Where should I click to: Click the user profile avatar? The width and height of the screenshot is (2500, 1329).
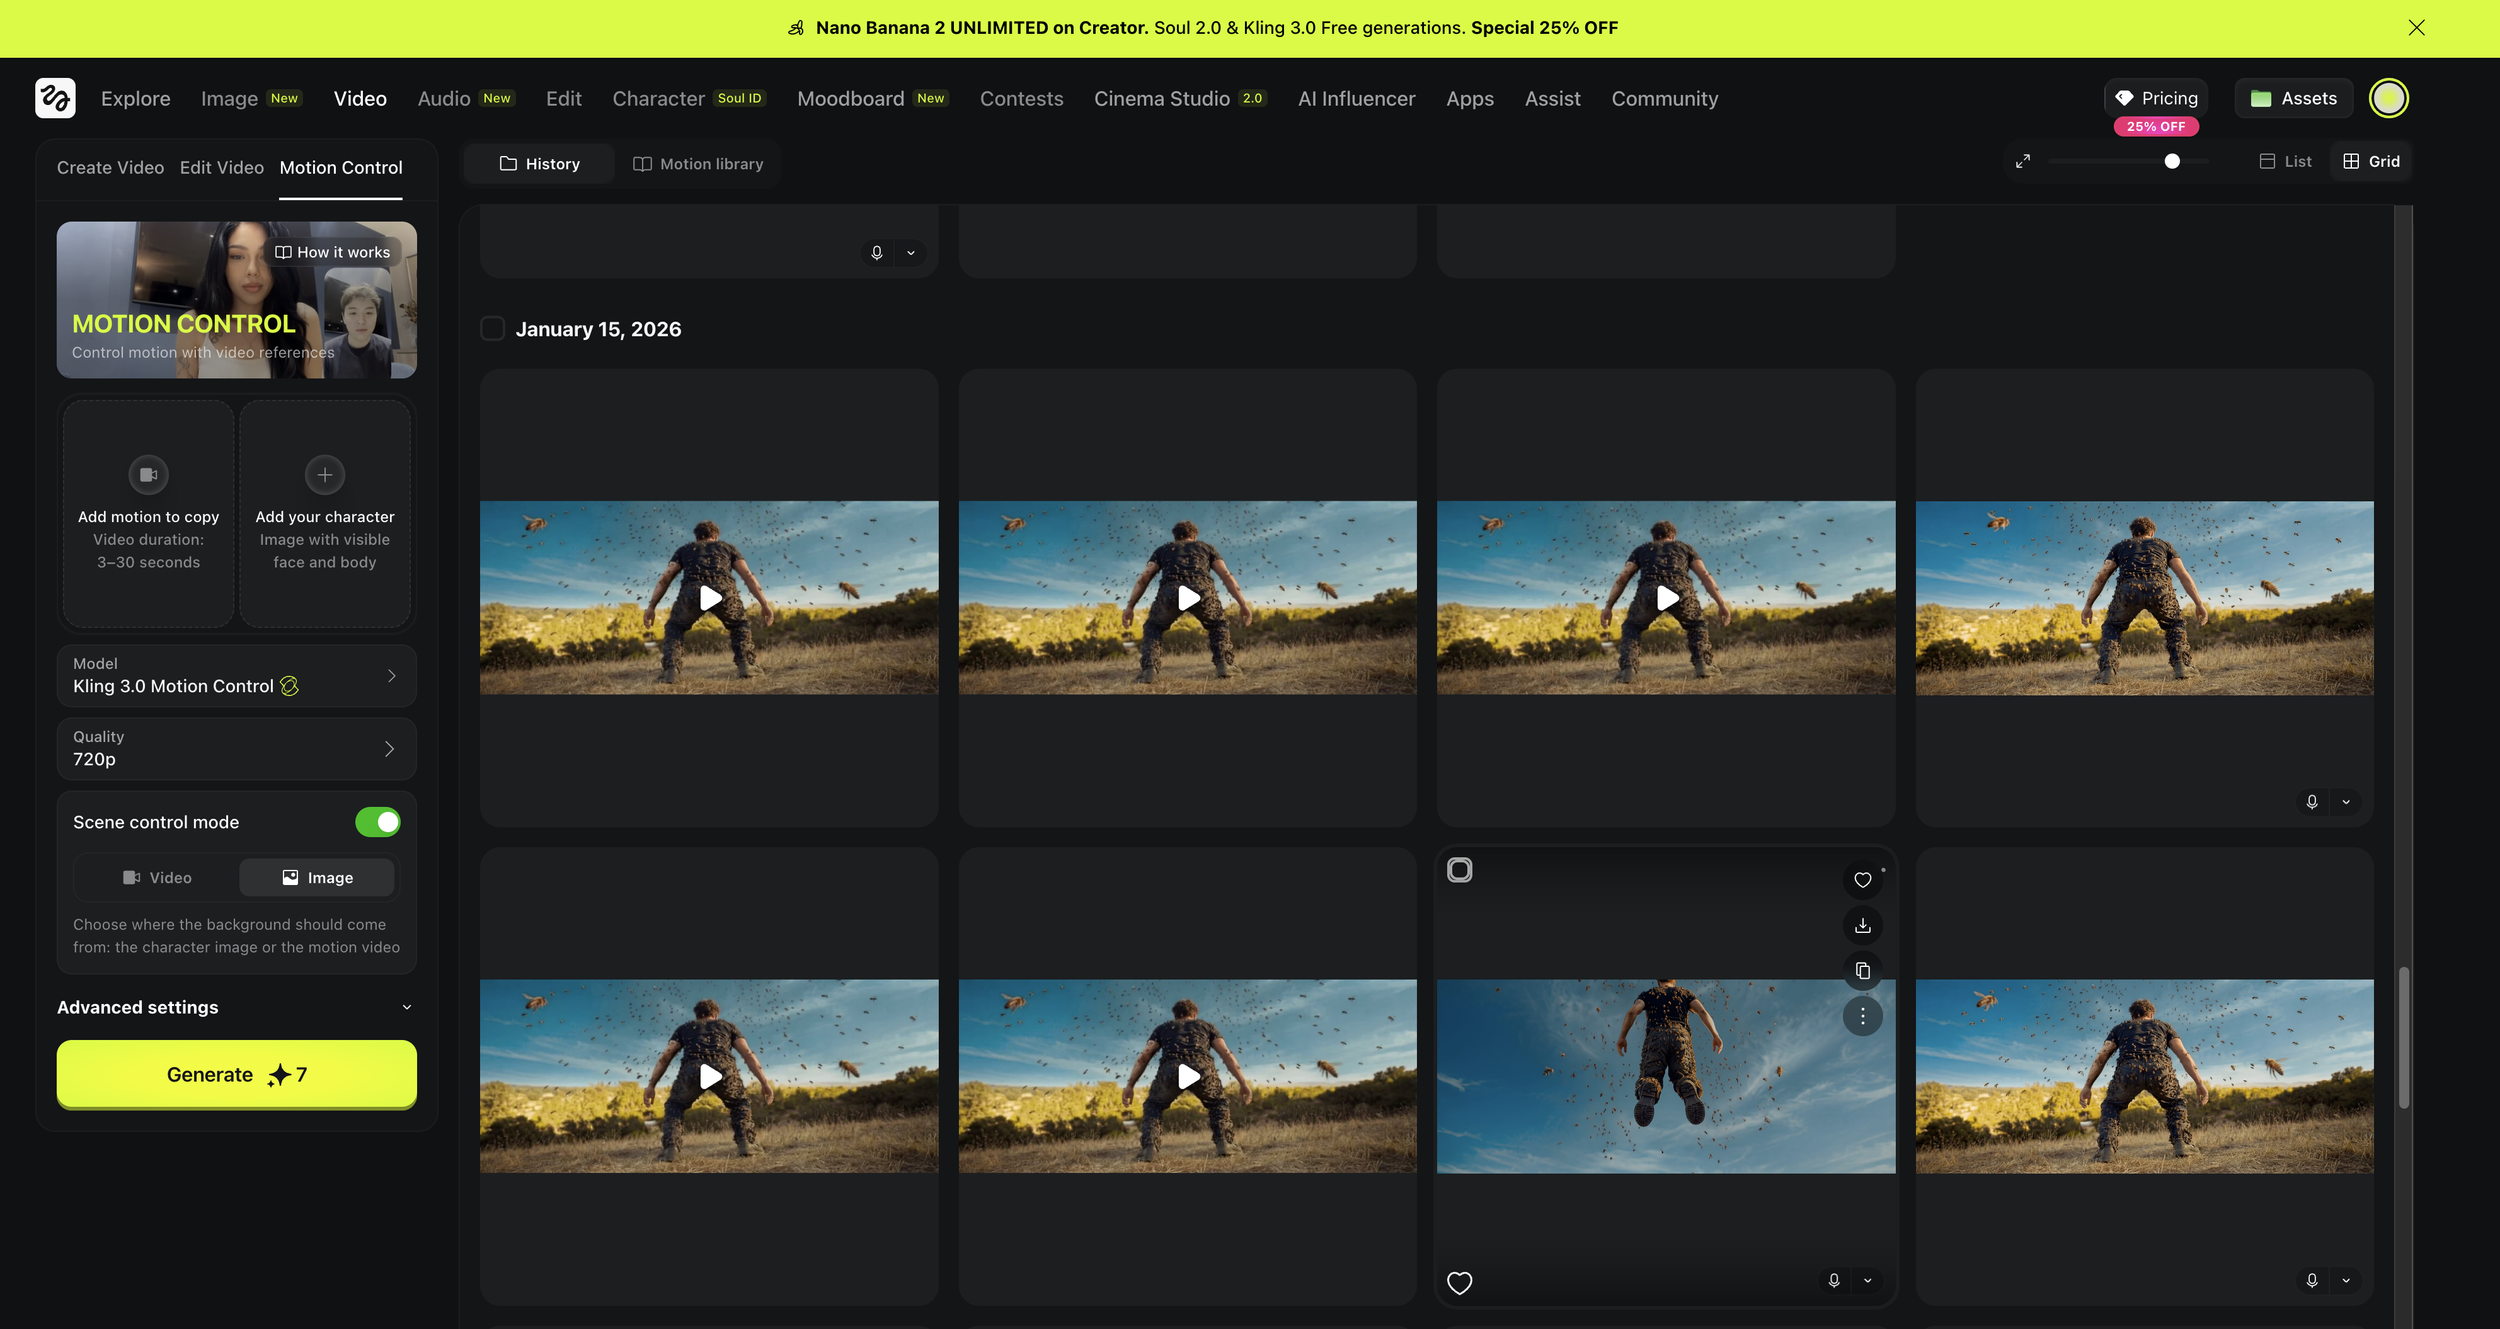click(2388, 98)
